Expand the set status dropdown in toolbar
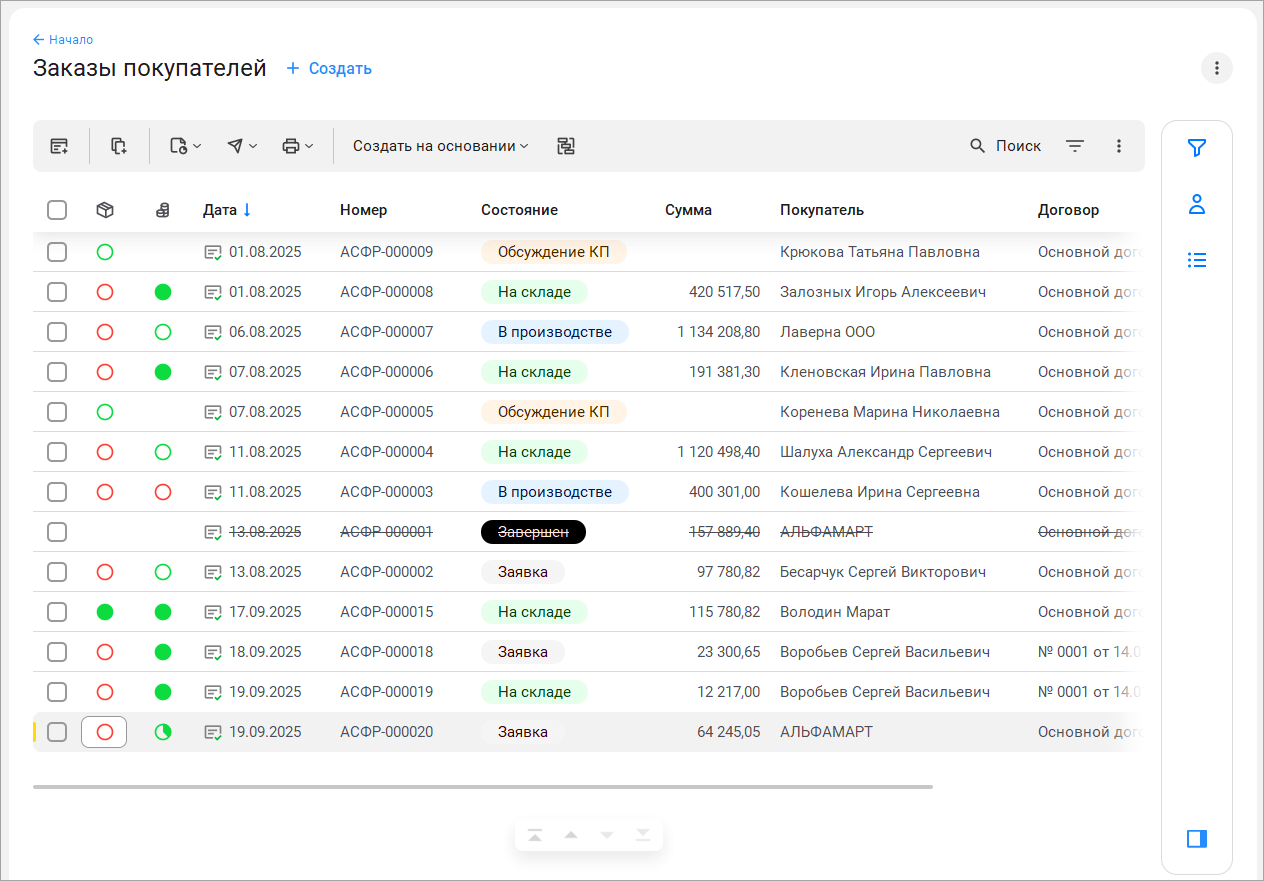This screenshot has width=1264, height=881. pyautogui.click(x=185, y=146)
